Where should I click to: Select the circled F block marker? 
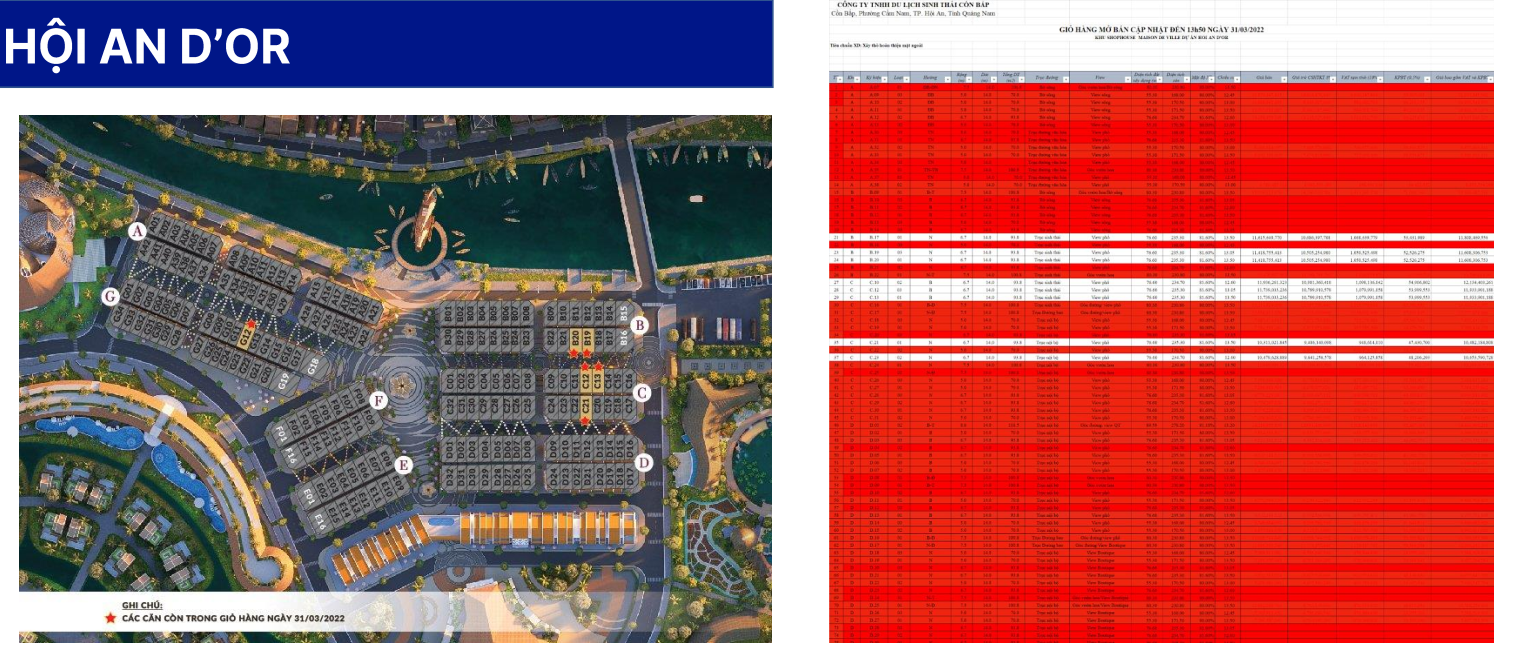click(x=378, y=401)
